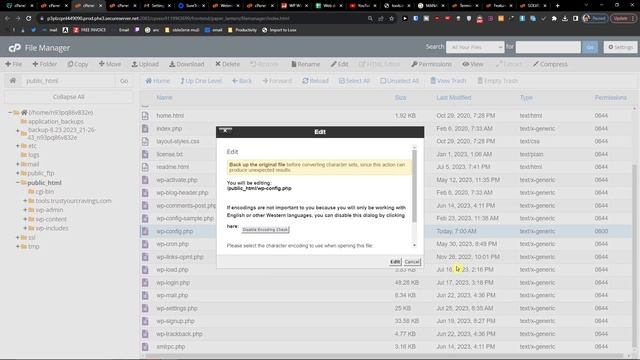Click the file icon next to home.html
This screenshot has width=640, height=360.
[145, 116]
